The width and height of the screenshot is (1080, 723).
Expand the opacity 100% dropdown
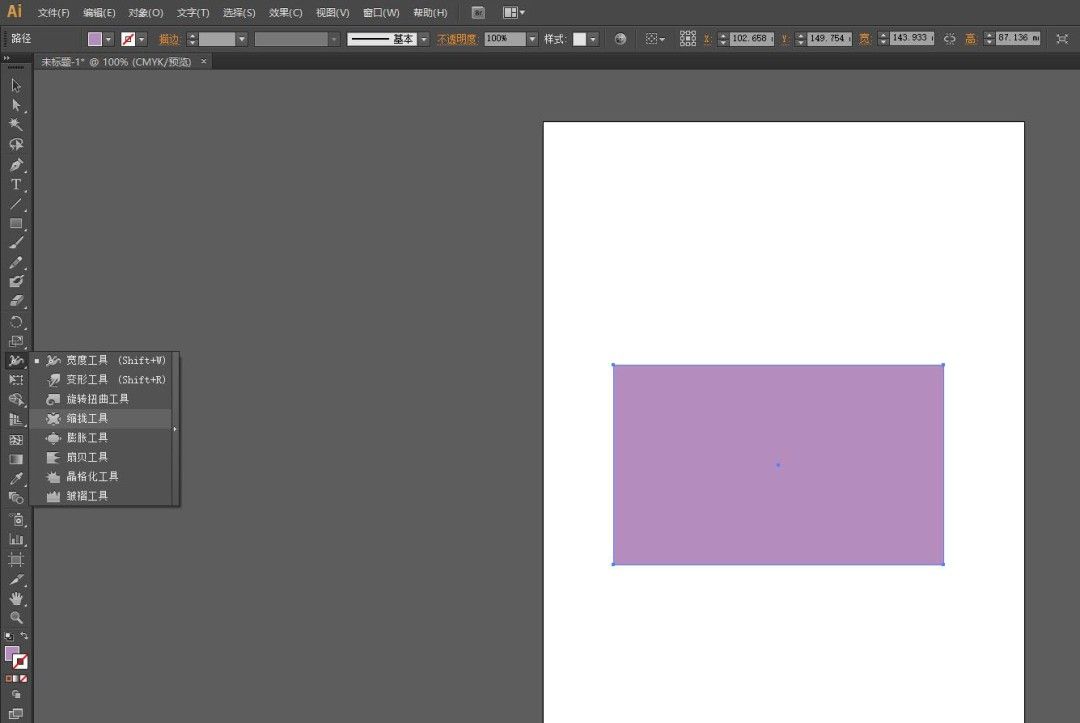(532, 39)
